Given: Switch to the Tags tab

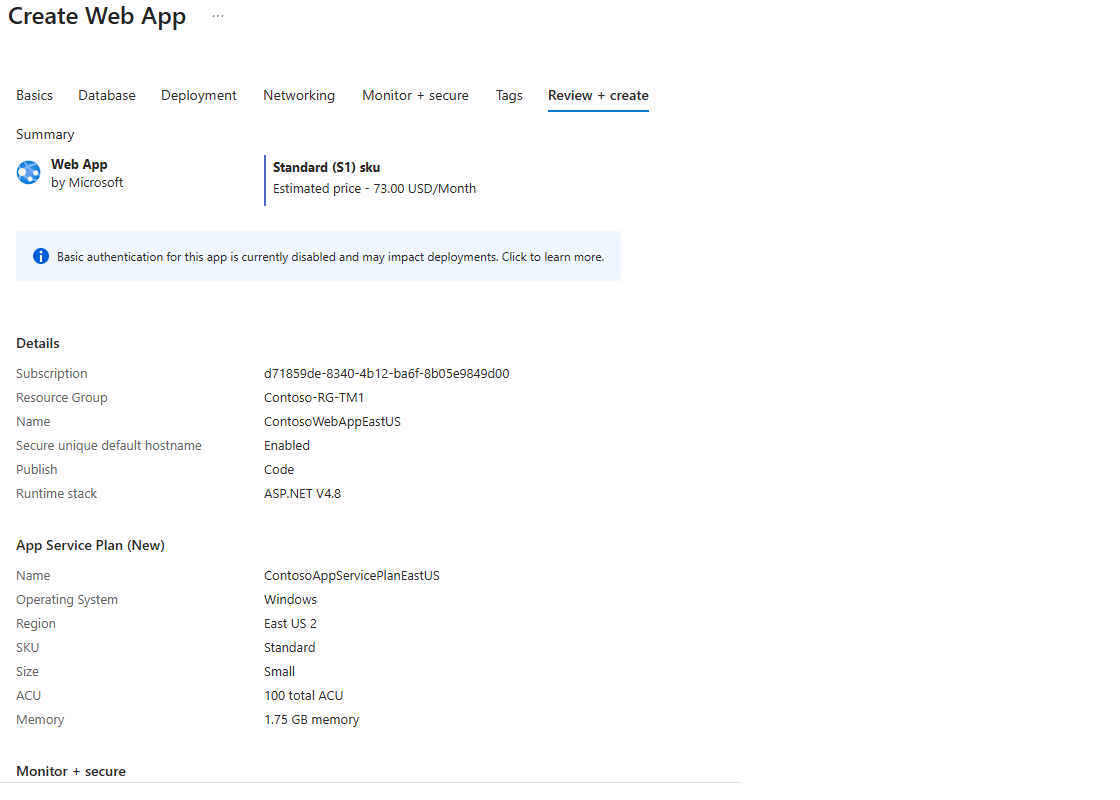Looking at the screenshot, I should pos(509,96).
